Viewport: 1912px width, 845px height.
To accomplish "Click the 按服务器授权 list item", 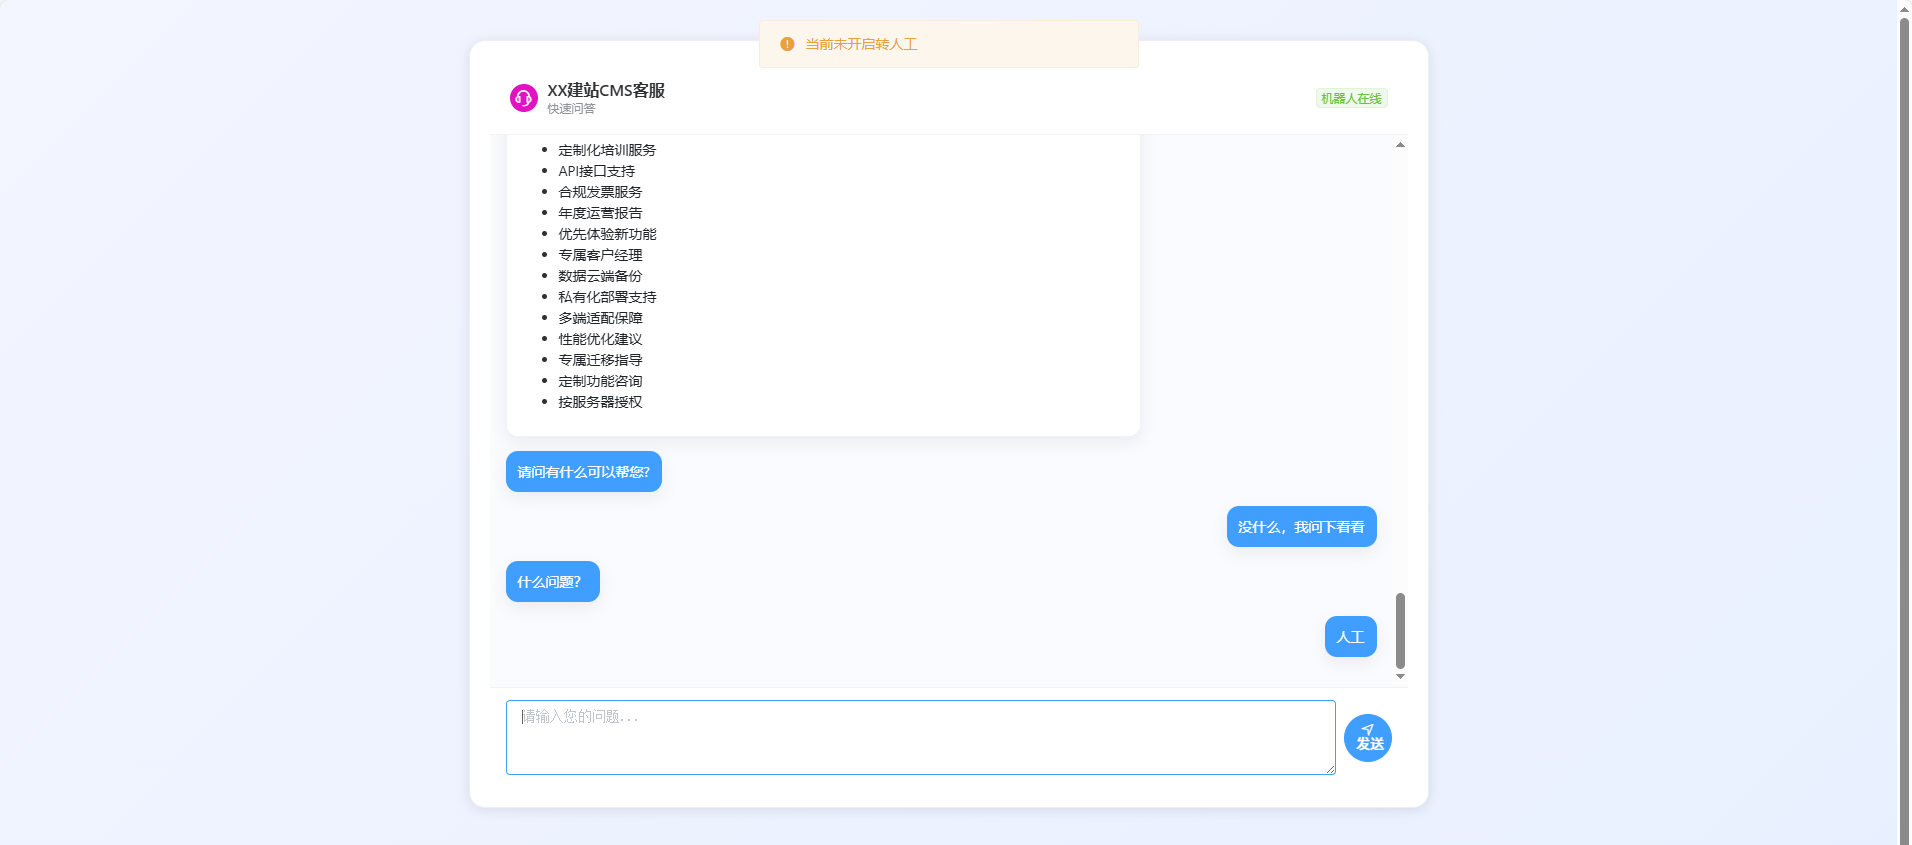I will pos(600,402).
